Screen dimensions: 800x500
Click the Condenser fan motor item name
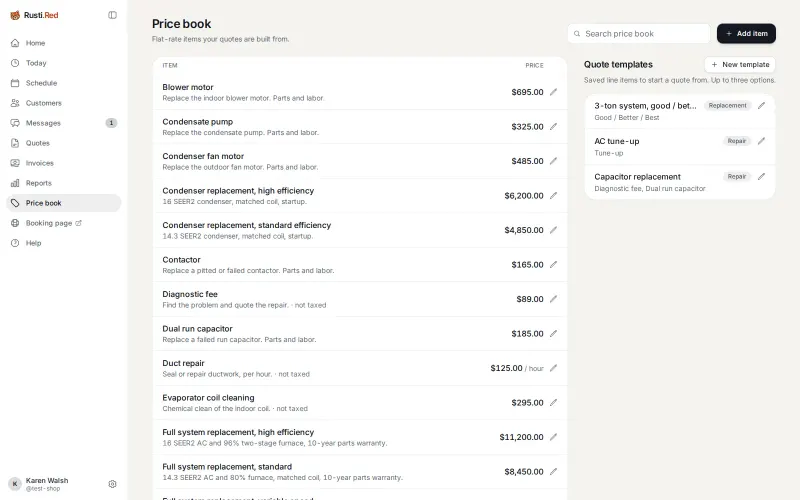[x=203, y=156]
